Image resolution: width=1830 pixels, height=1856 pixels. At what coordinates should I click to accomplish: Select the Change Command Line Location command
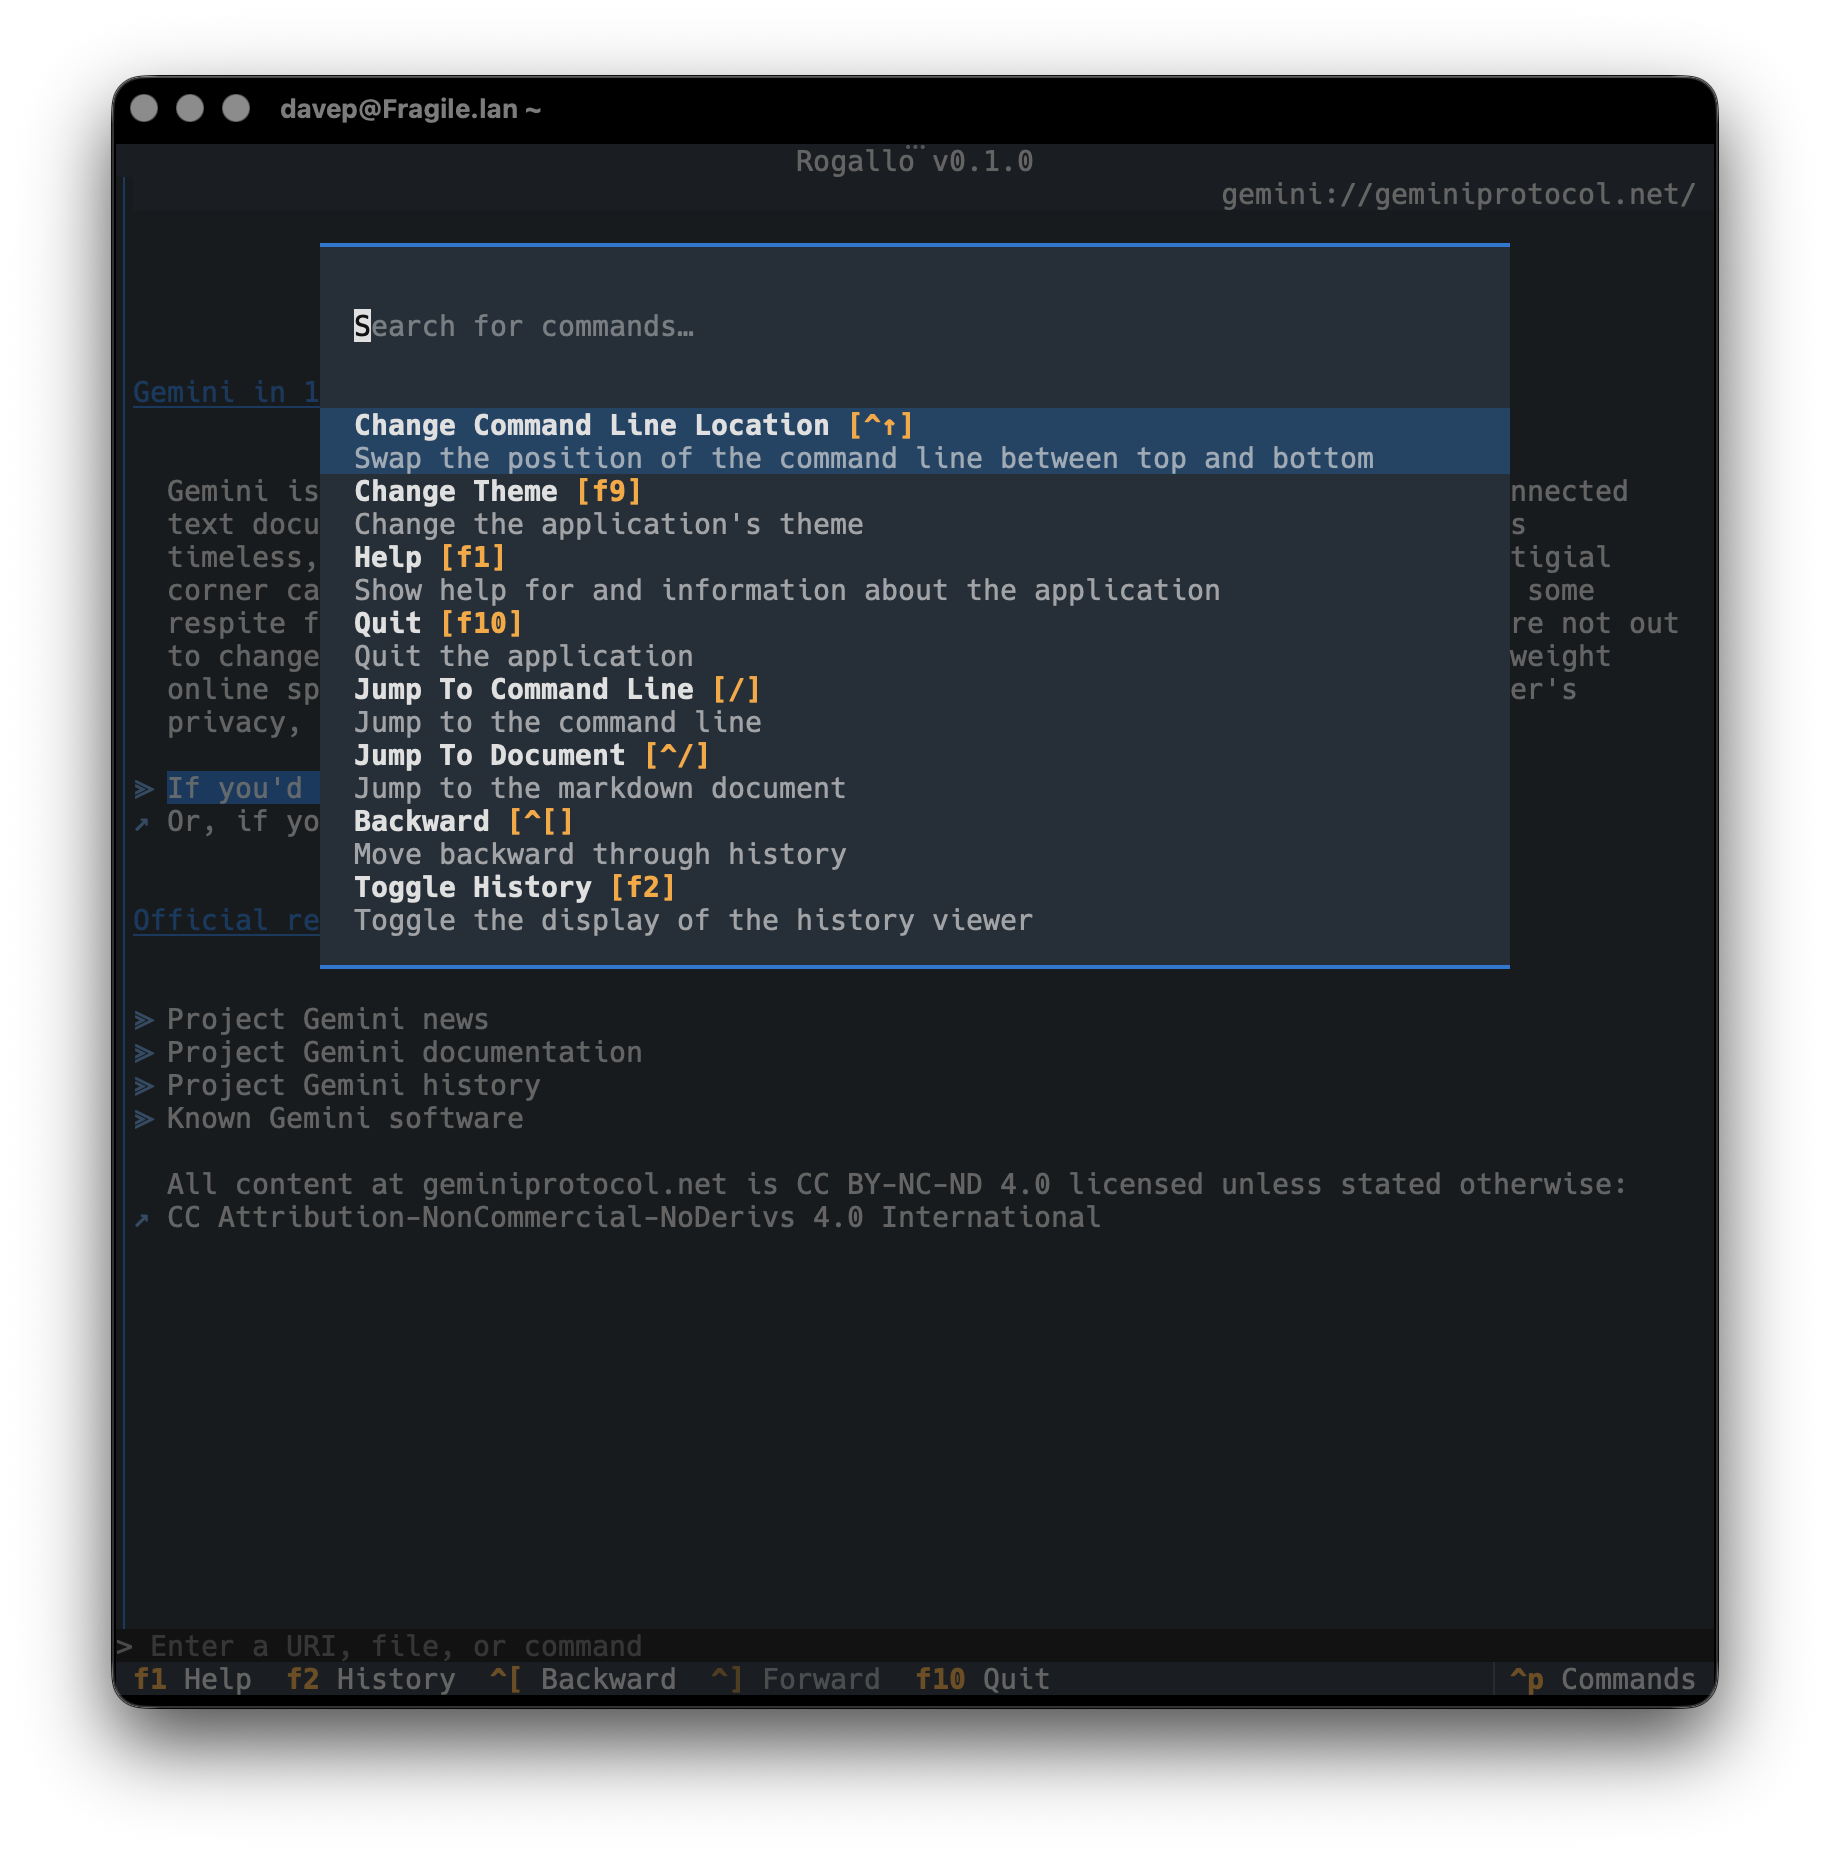(914, 441)
